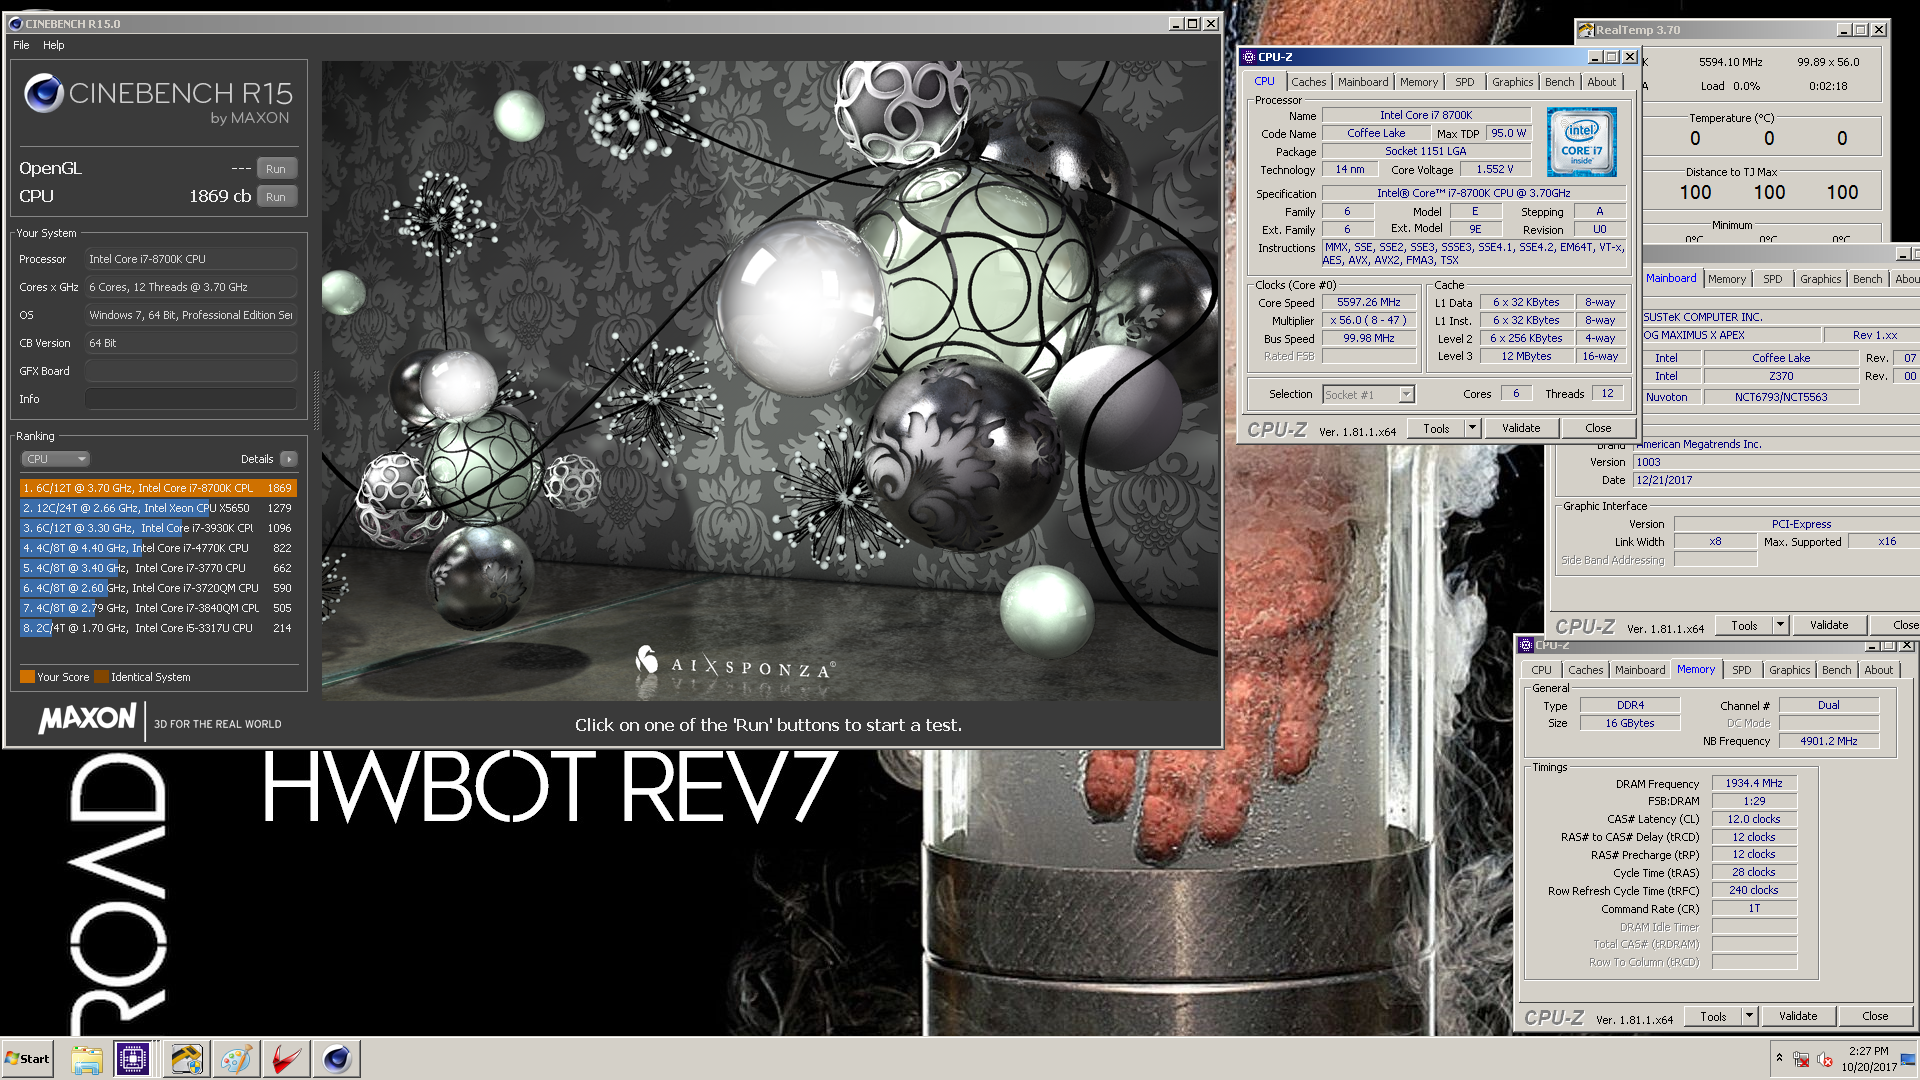Select the i7-8700K ranking row scoring 1869
The height and width of the screenshot is (1080, 1920).
point(158,488)
